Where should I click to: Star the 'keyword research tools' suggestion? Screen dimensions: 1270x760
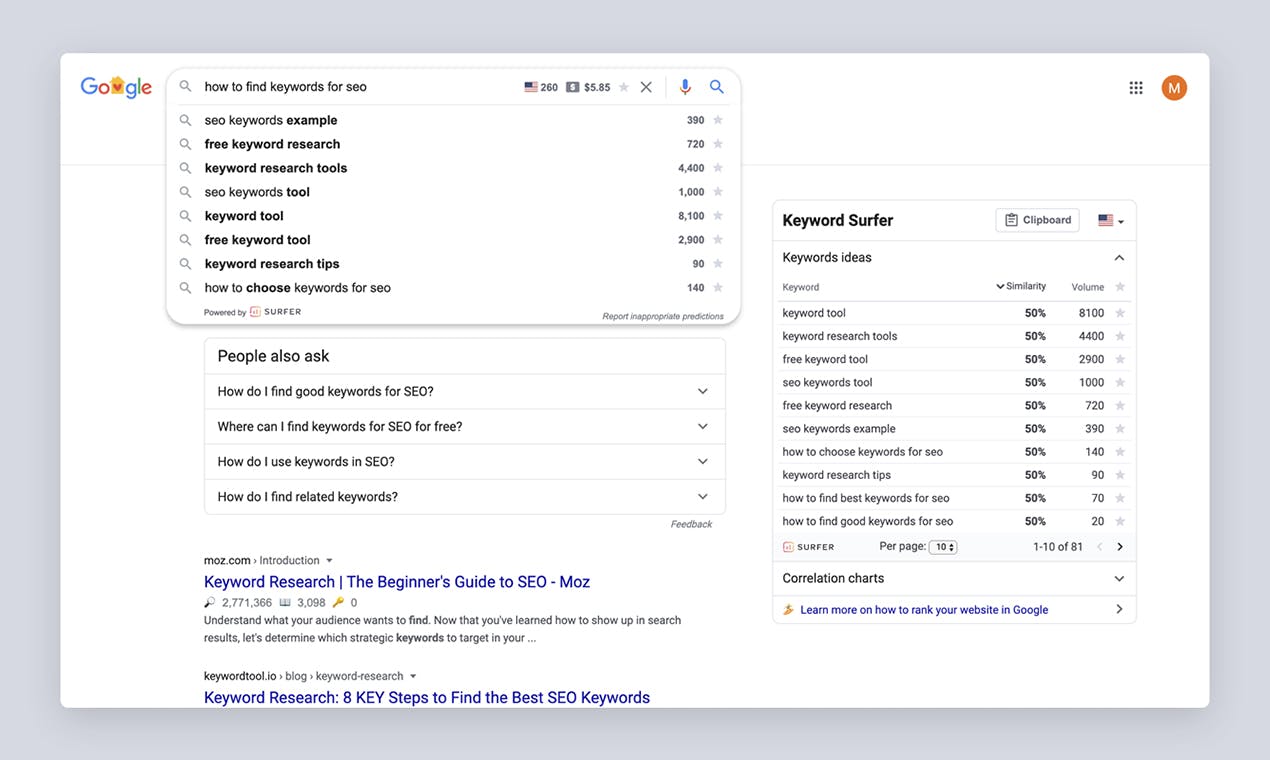click(x=718, y=168)
